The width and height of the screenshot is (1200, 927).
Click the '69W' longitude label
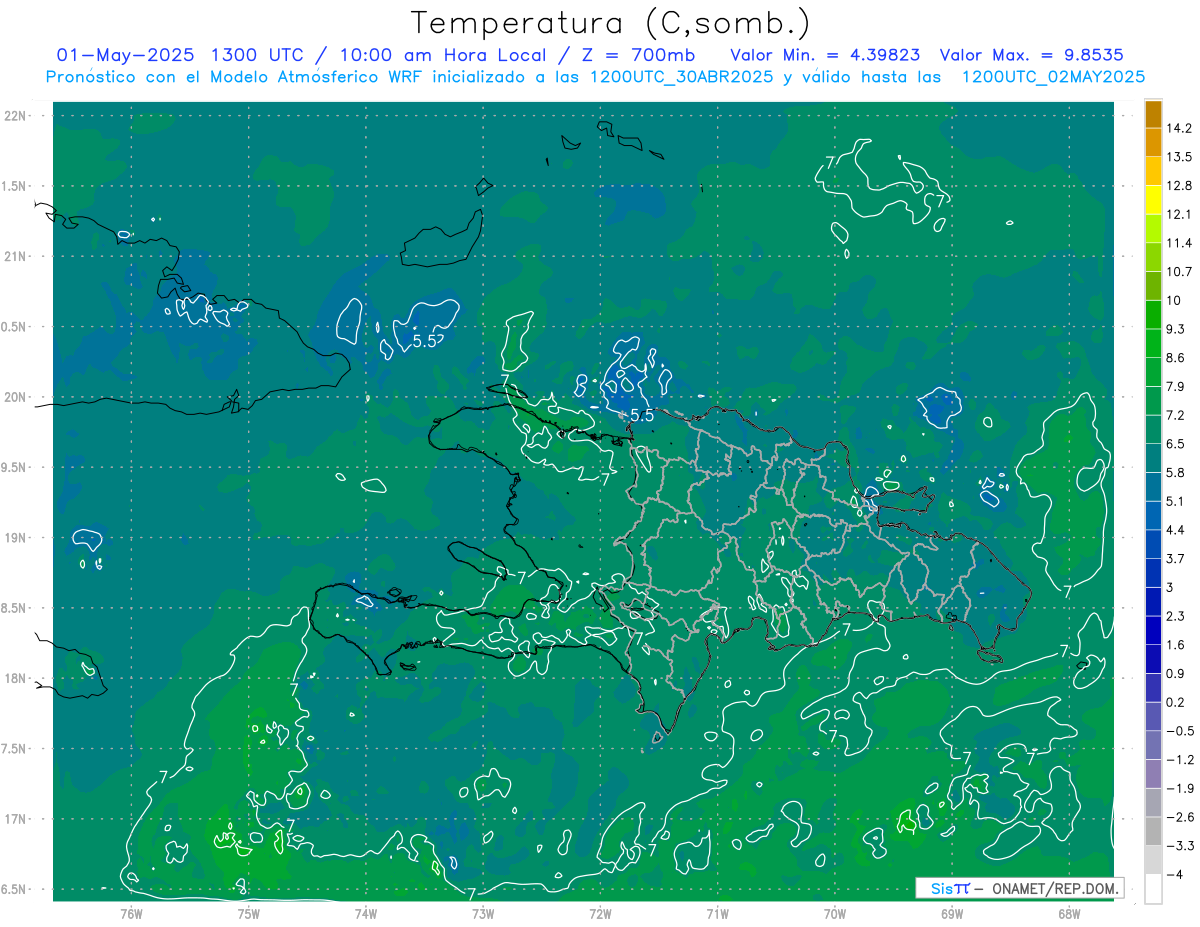pos(952,914)
